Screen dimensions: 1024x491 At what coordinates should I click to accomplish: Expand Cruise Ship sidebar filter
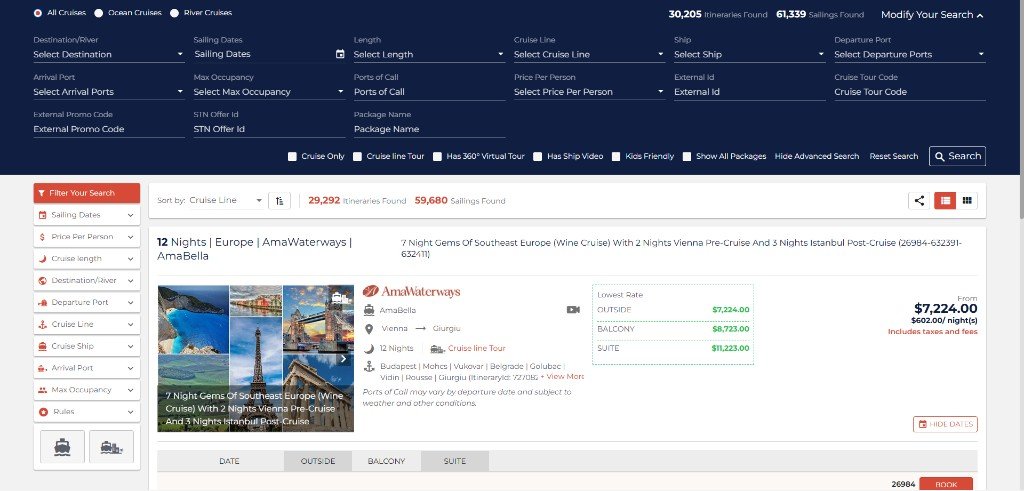pyautogui.click(x=87, y=346)
